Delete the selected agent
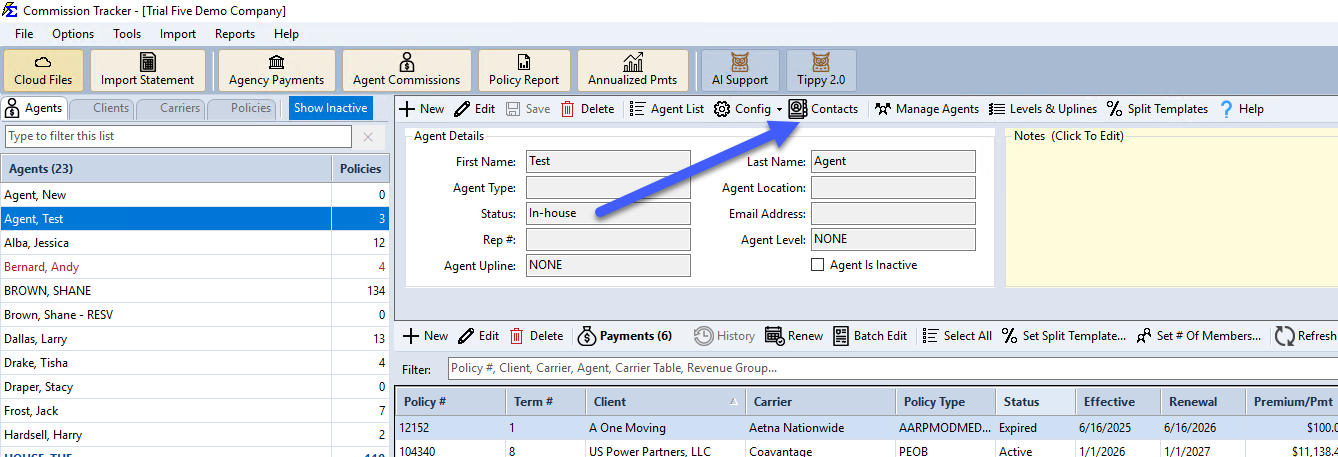The image size is (1338, 457). [587, 109]
